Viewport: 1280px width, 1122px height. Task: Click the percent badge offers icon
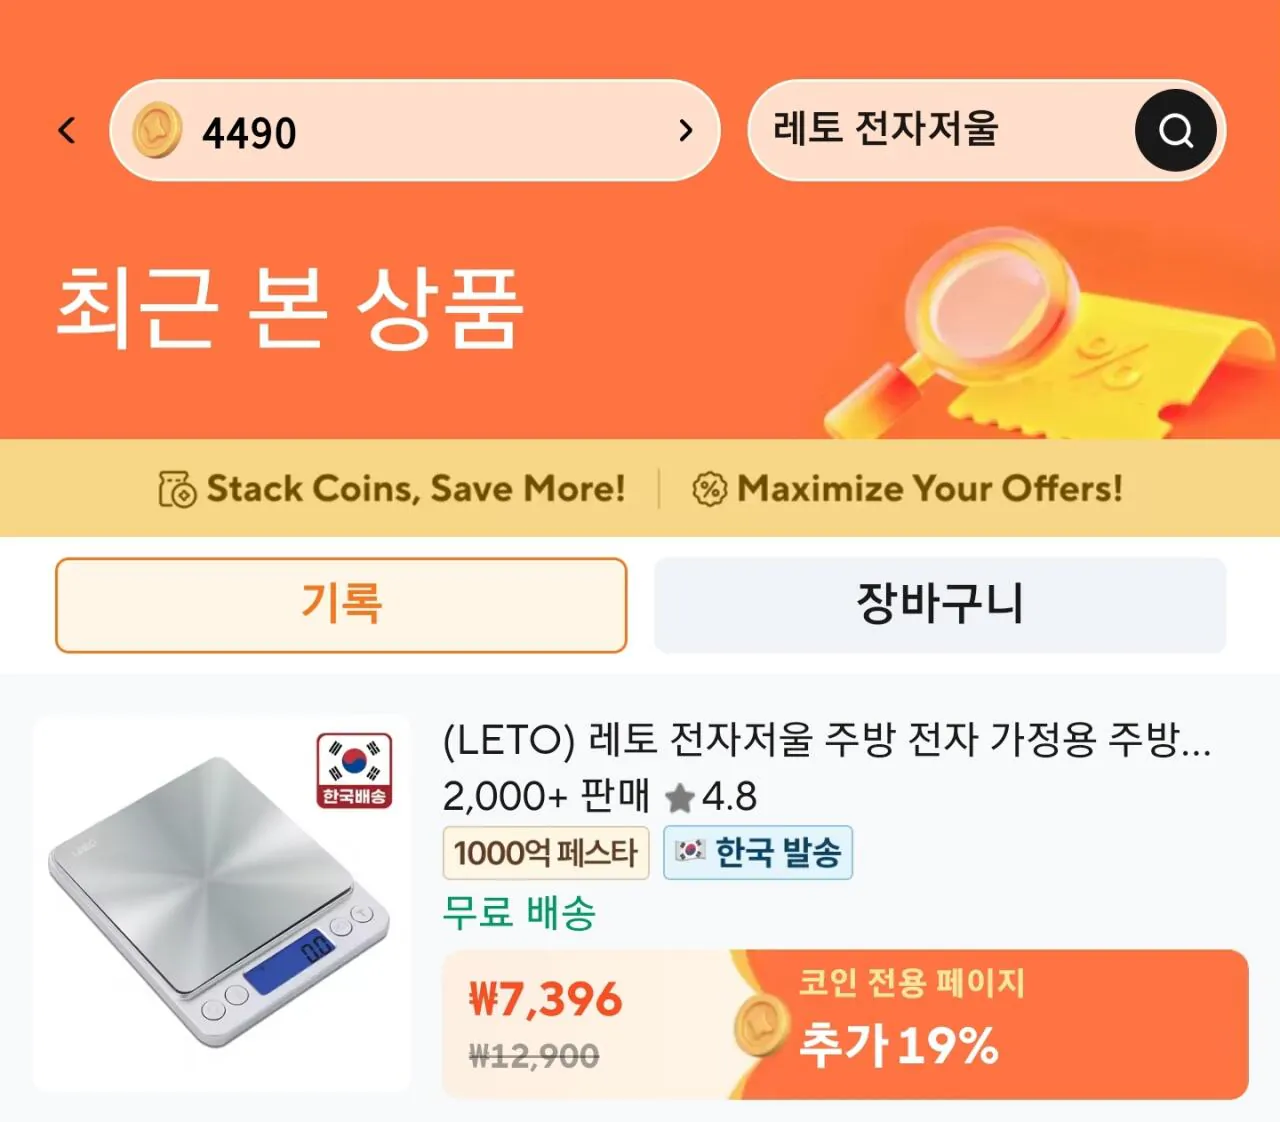(x=709, y=489)
